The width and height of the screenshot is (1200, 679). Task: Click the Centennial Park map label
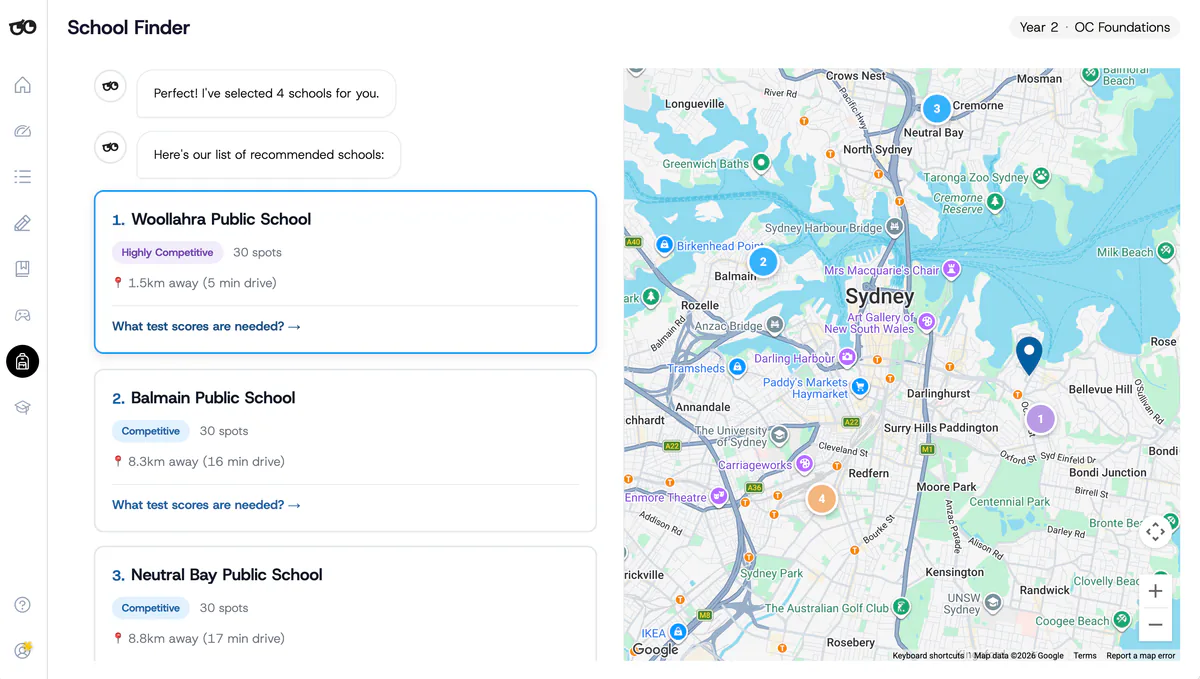tap(1010, 502)
